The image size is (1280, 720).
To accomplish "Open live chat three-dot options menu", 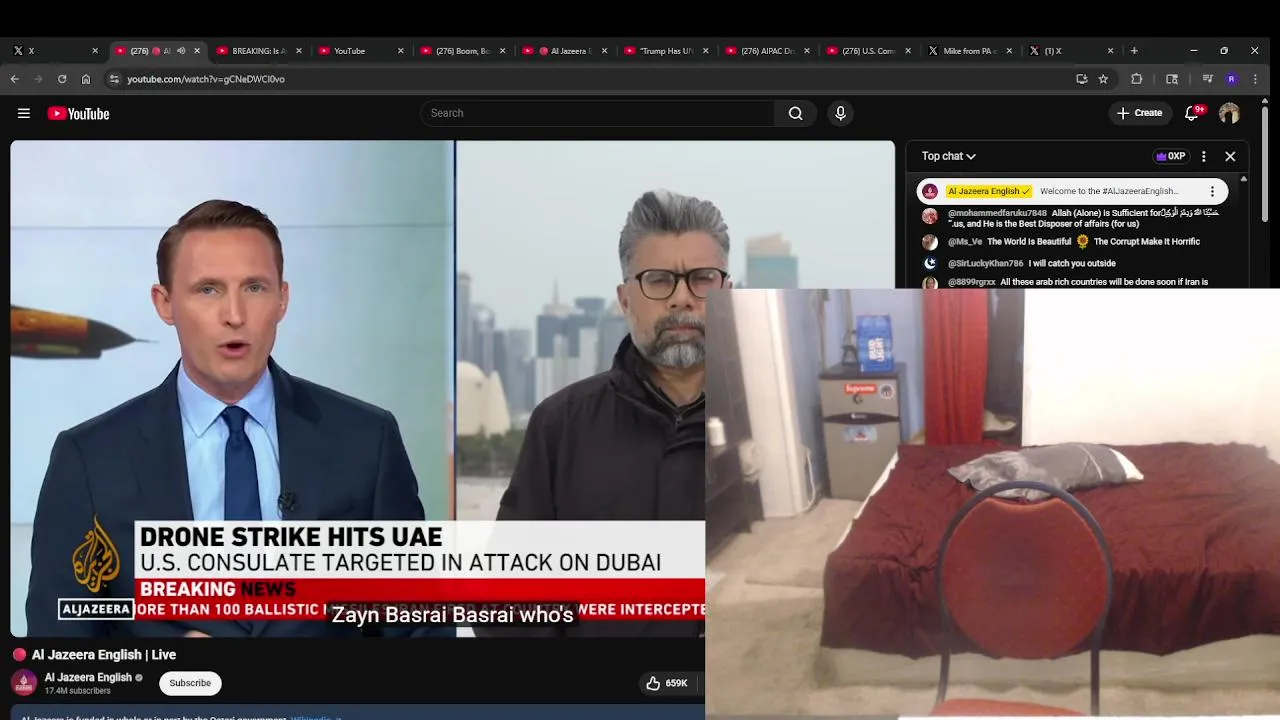I will tap(1203, 156).
